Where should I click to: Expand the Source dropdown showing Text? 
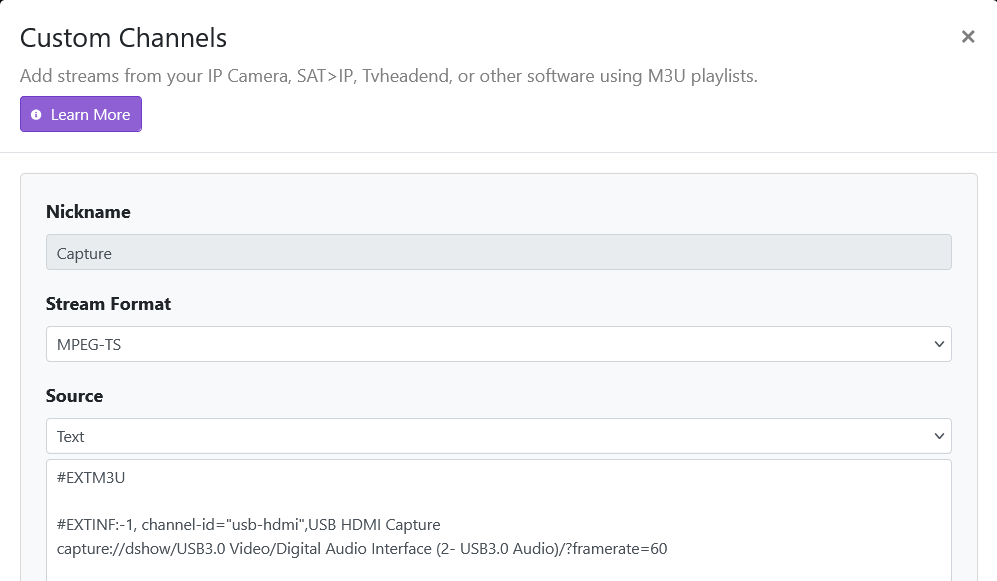498,436
